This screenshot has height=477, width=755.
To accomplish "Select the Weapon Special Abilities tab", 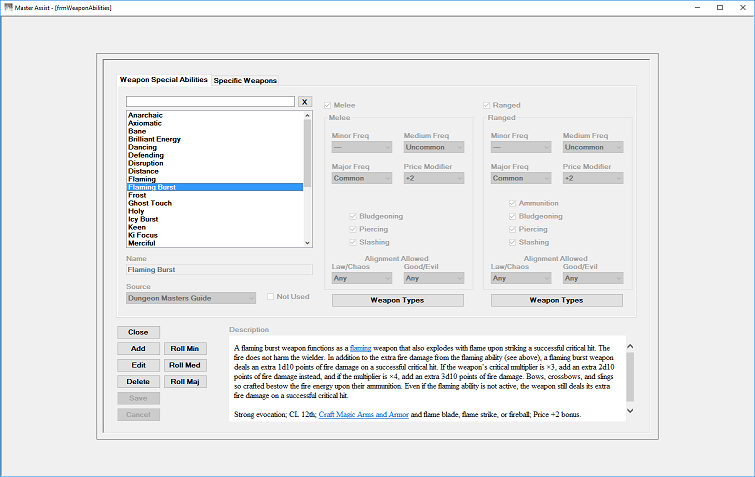I will tap(164, 79).
